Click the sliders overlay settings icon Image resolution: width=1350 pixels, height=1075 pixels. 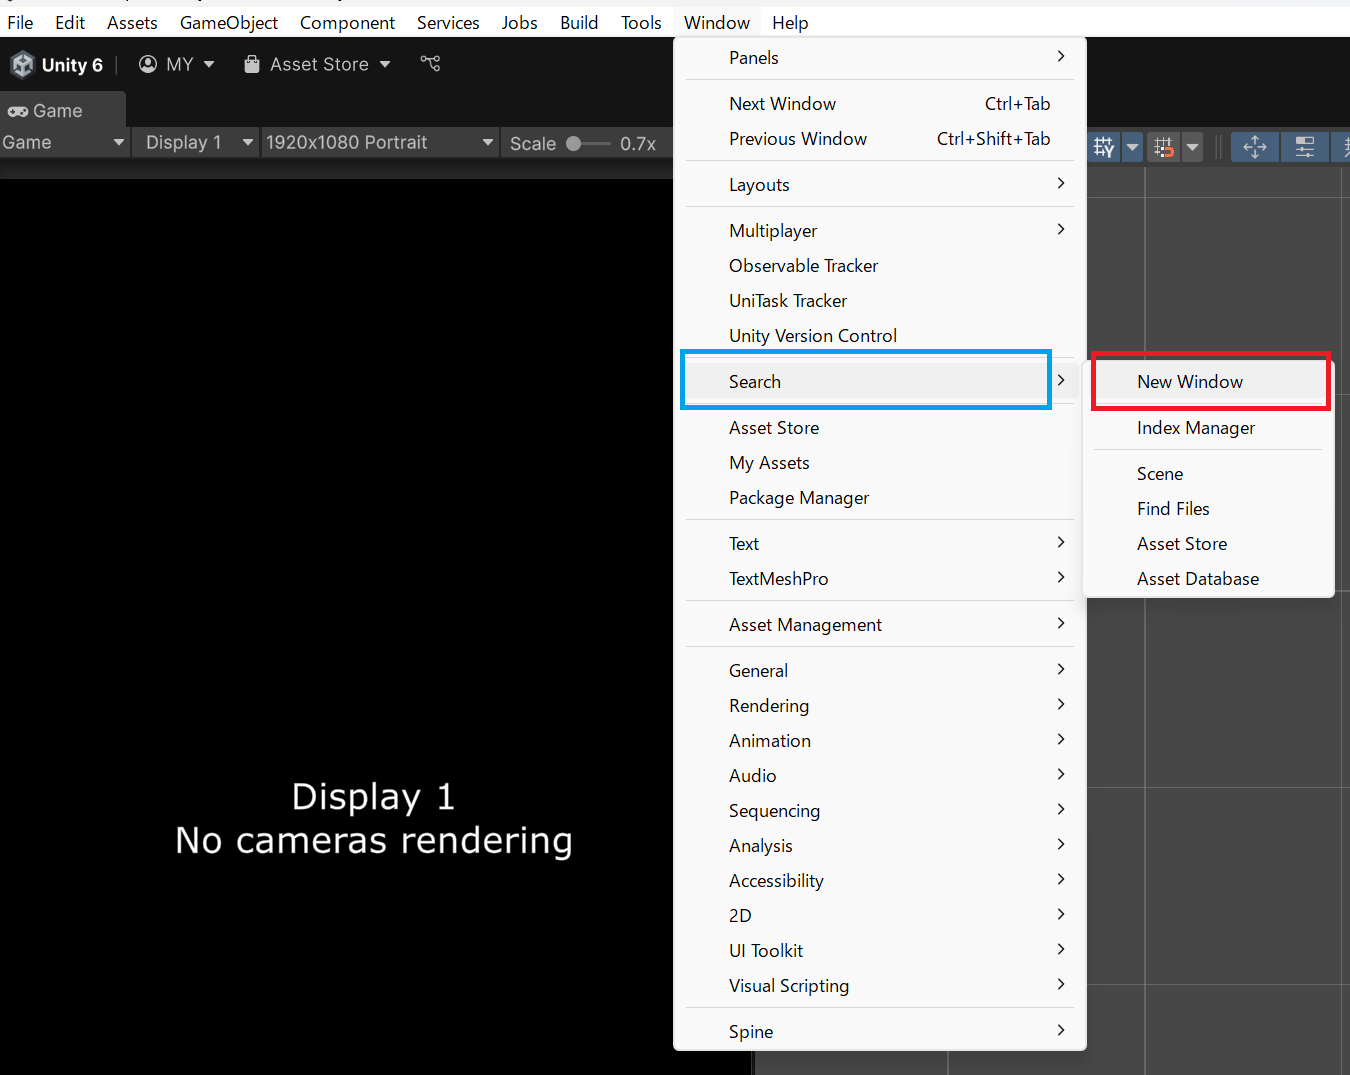(1305, 147)
